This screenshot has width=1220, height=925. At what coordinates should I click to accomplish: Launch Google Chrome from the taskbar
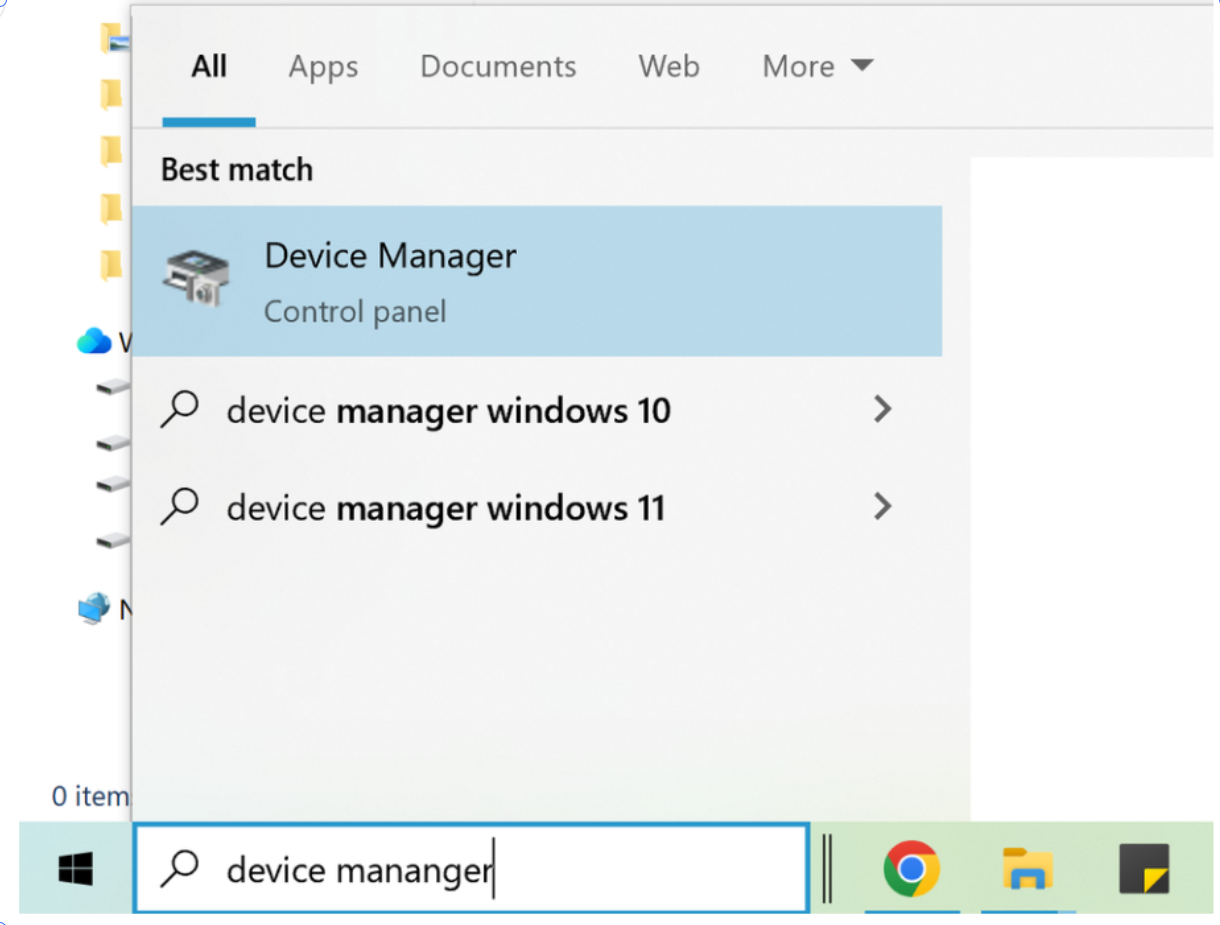coord(910,868)
